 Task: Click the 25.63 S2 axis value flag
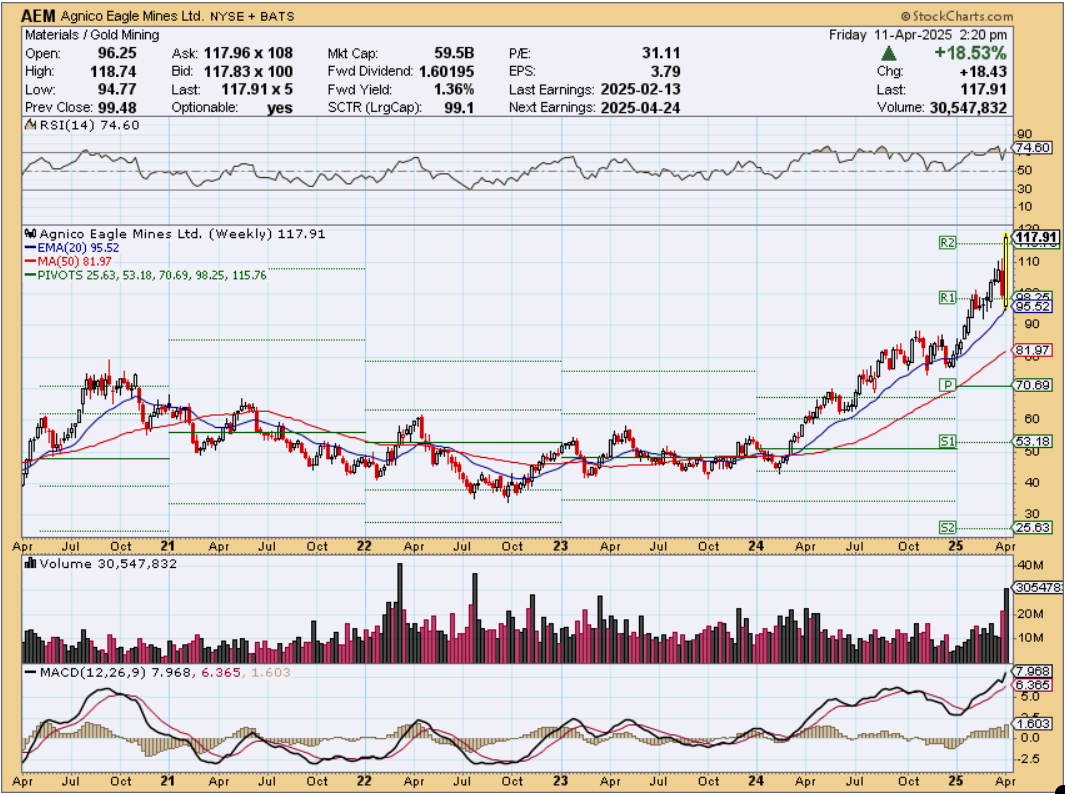(1032, 527)
